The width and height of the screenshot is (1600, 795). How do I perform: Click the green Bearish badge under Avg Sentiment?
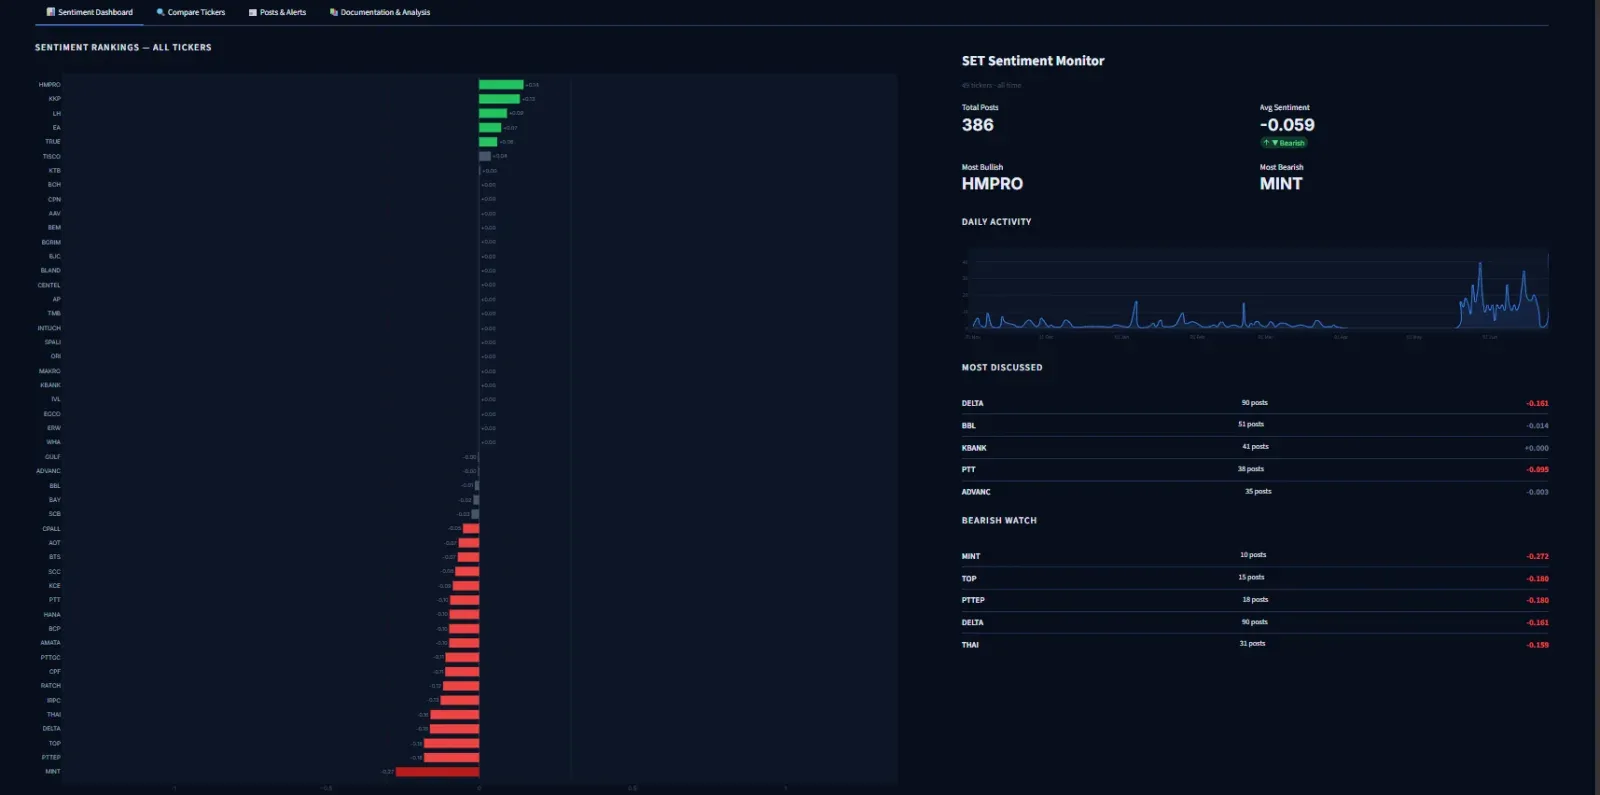1284,143
